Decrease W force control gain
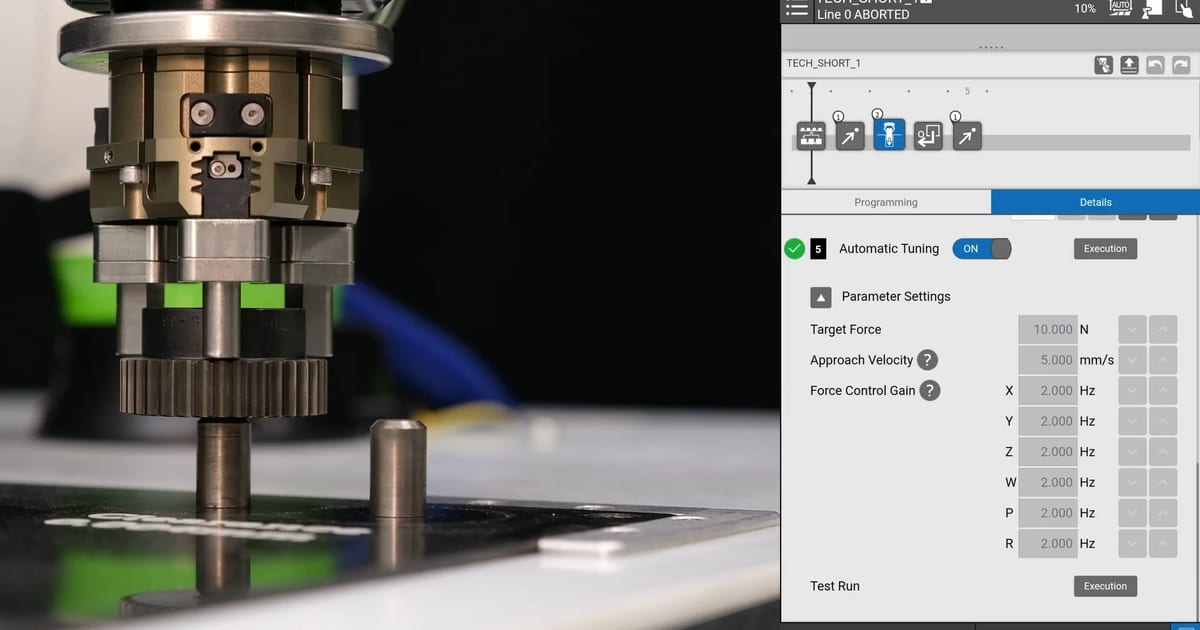The image size is (1200, 630). click(x=1132, y=482)
